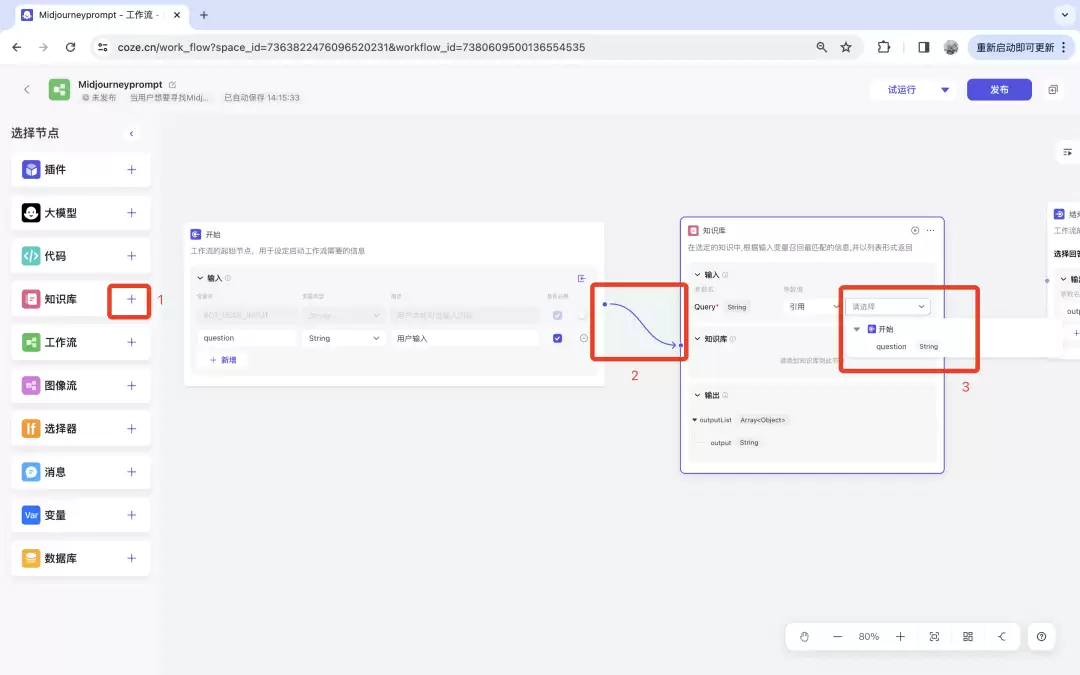Toggle the disabled checkbox in first input row

point(557,315)
